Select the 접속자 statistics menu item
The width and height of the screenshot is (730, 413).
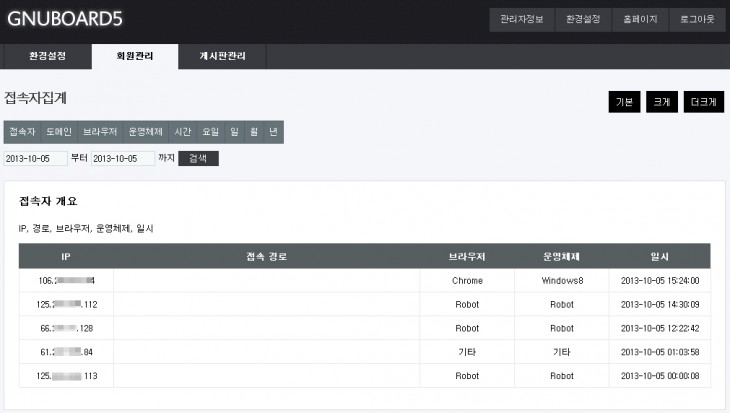(x=22, y=132)
